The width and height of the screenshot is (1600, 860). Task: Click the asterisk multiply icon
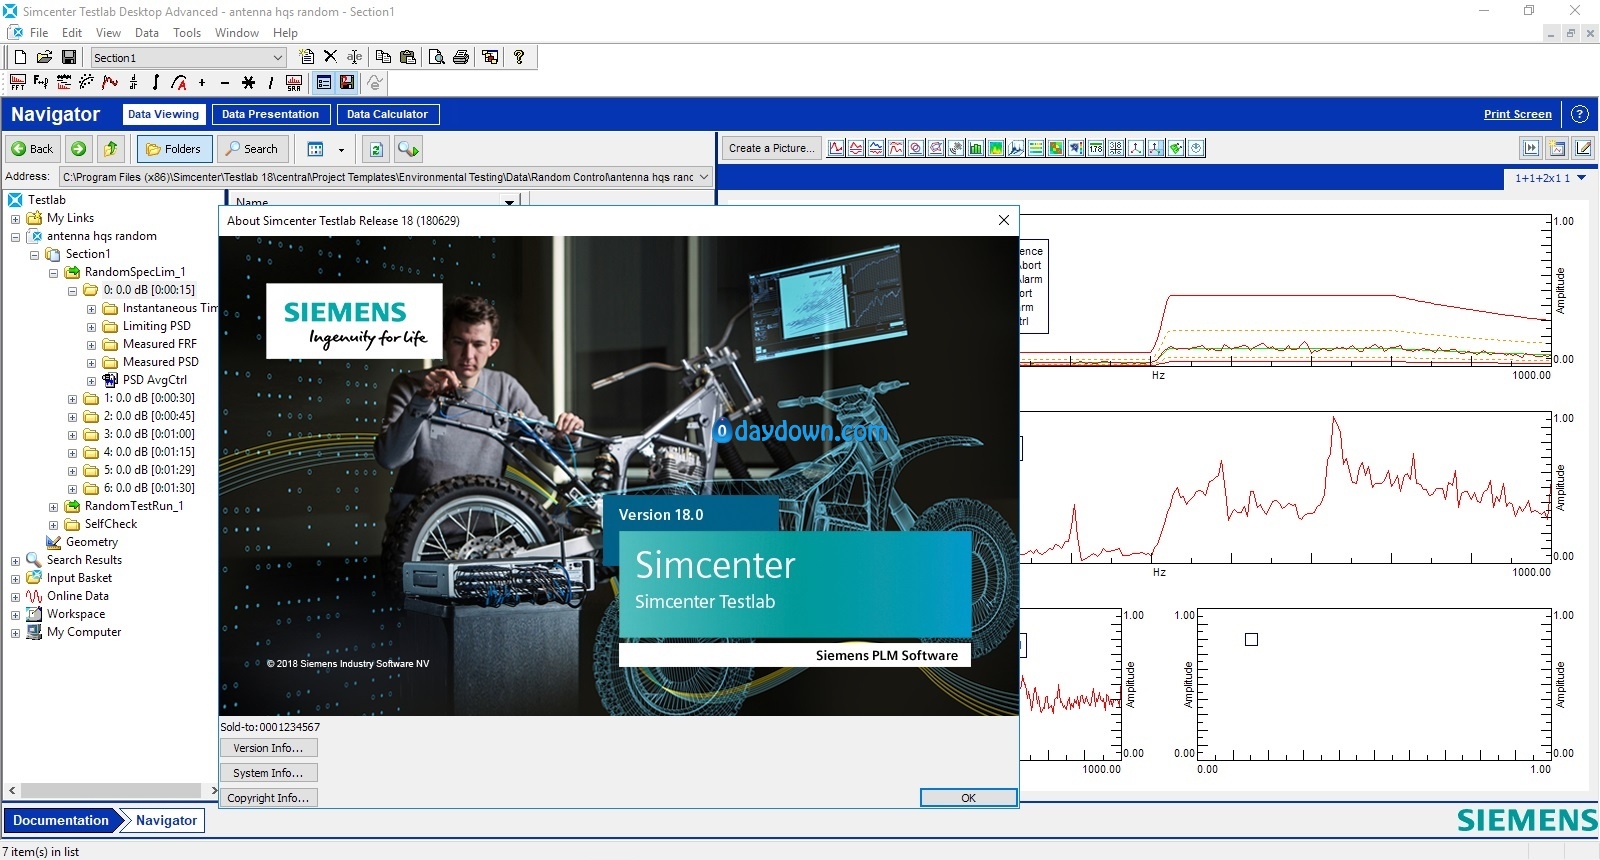click(248, 83)
